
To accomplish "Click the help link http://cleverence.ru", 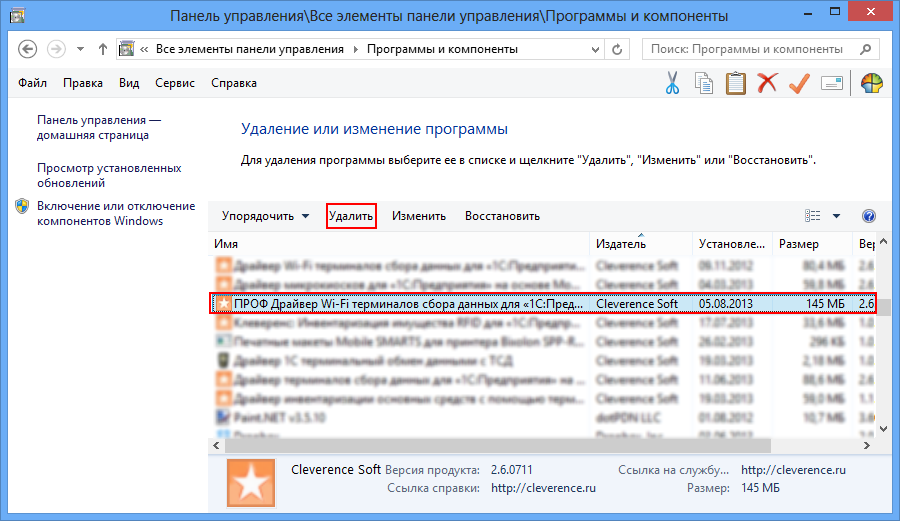I will pos(543,488).
